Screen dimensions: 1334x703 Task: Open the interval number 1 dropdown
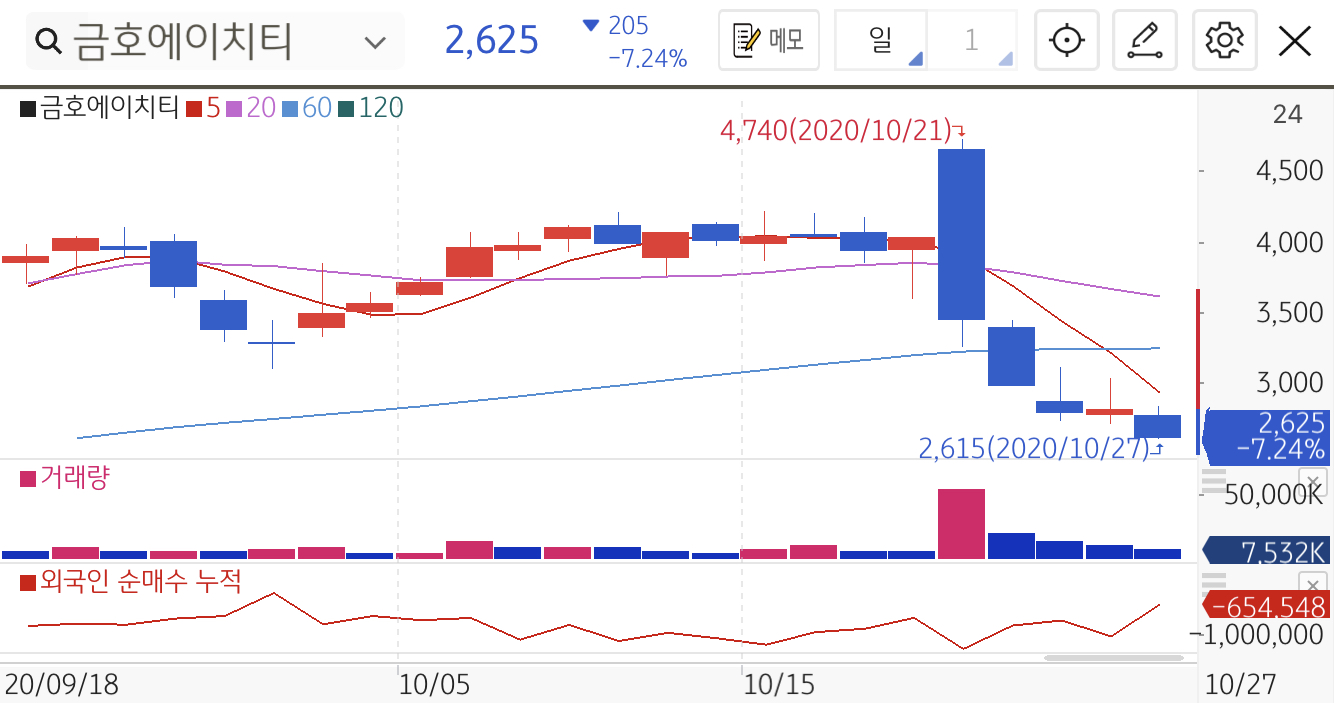point(972,40)
